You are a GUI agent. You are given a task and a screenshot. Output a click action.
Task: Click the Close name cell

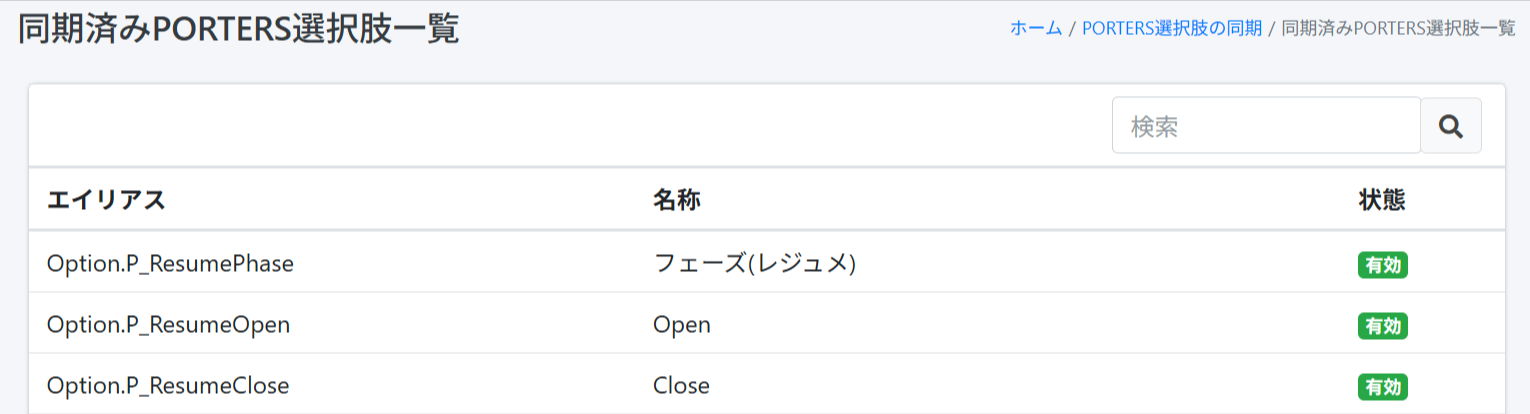pyautogui.click(x=681, y=385)
